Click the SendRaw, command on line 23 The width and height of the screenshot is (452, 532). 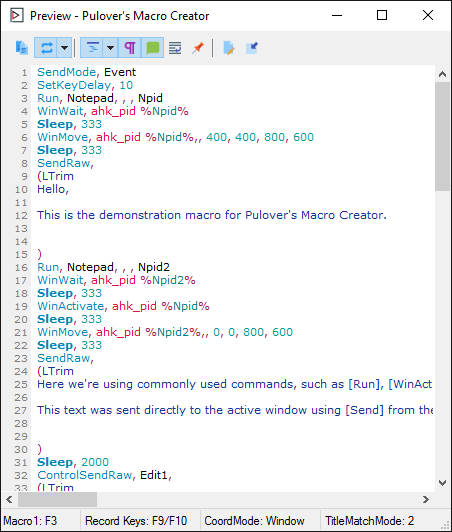[65, 358]
